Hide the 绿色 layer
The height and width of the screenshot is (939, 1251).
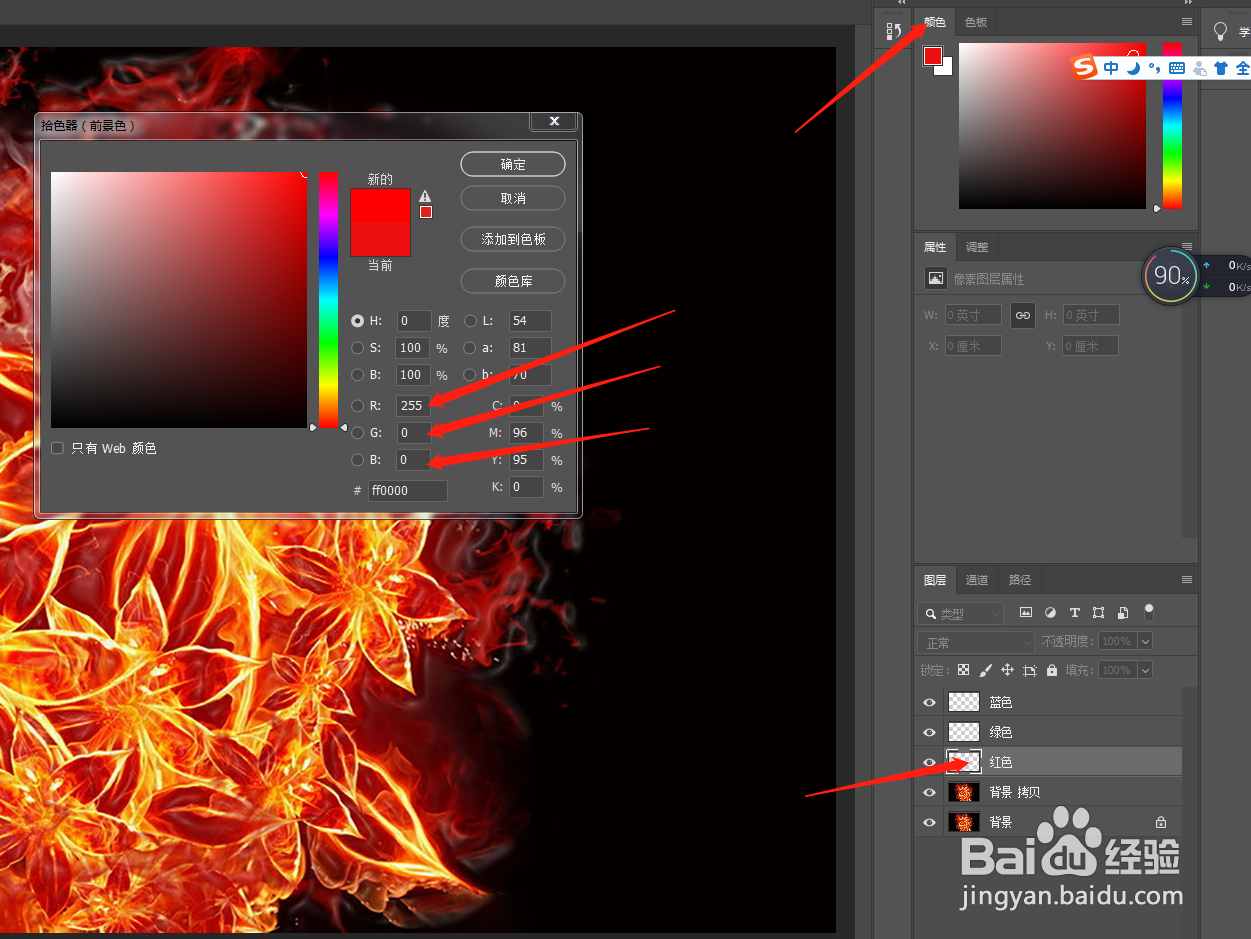(929, 733)
